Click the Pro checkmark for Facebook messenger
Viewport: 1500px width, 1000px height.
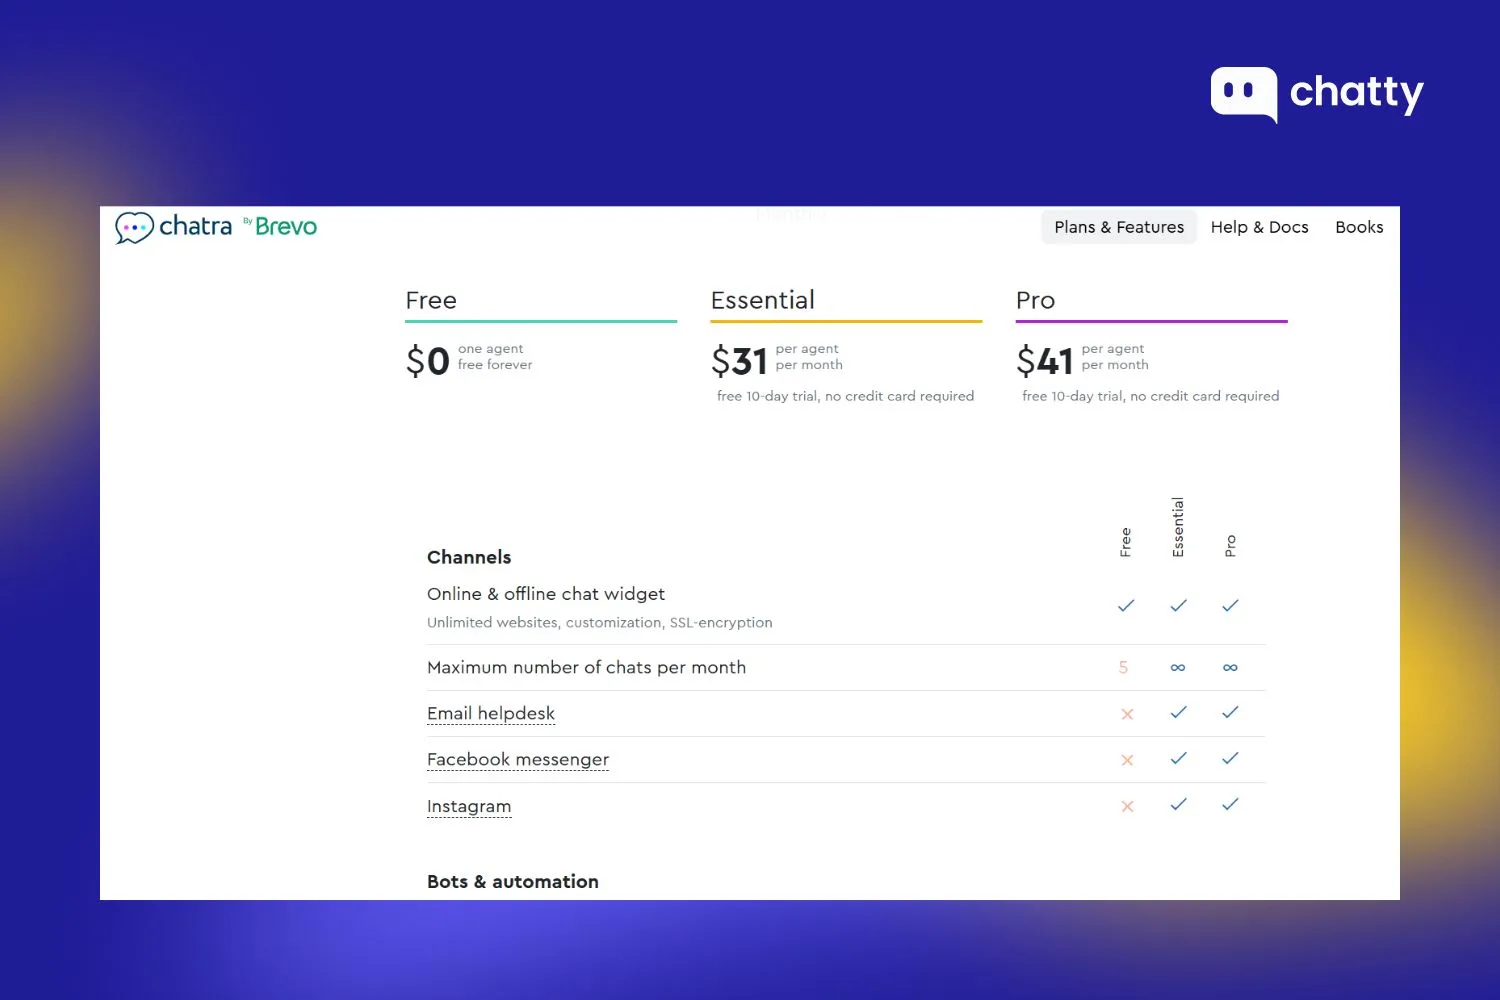coord(1230,758)
